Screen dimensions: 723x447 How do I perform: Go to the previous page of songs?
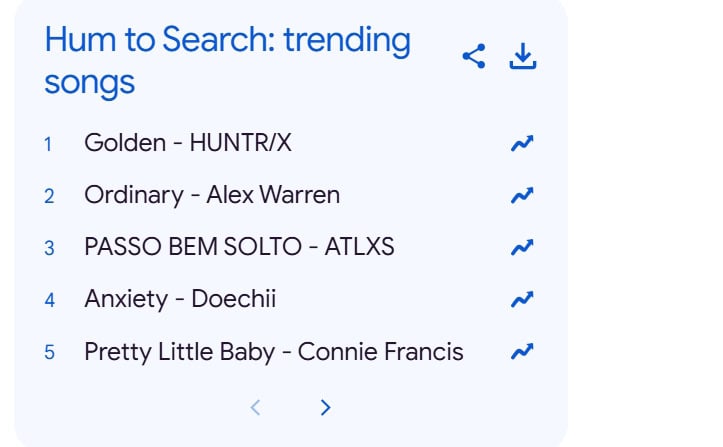[x=256, y=407]
